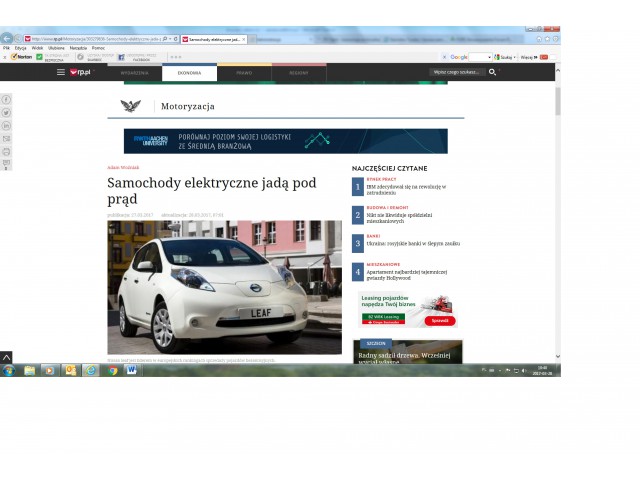This screenshot has height=480, width=640.
Task: Open the IBM employment revolution article
Action: pos(405,187)
